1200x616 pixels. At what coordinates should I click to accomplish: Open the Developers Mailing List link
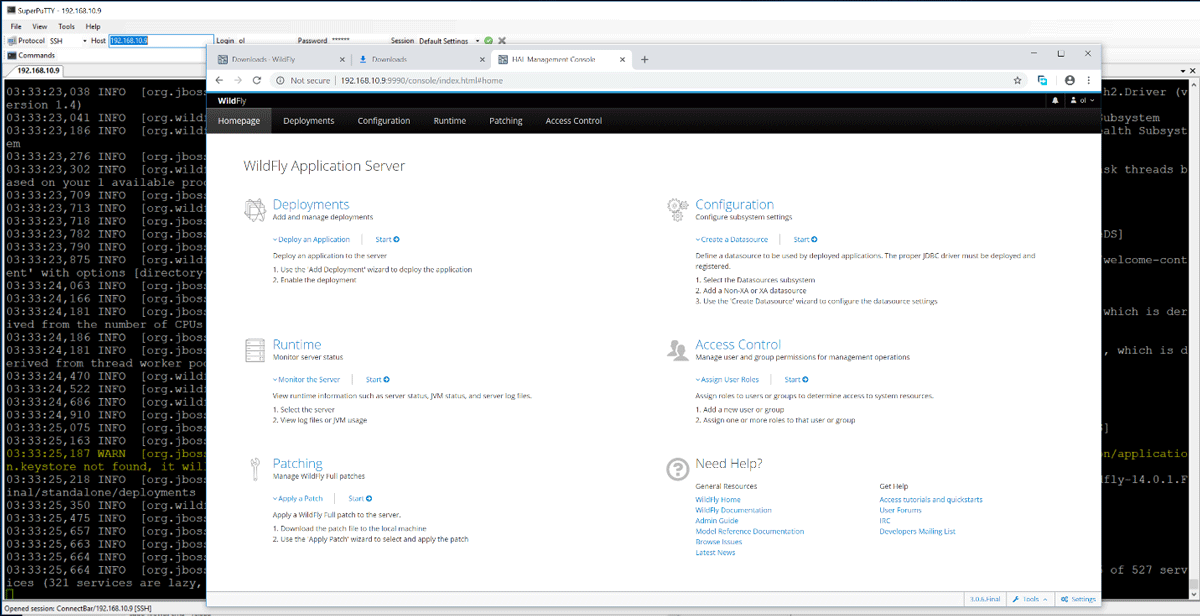pyautogui.click(x=917, y=531)
